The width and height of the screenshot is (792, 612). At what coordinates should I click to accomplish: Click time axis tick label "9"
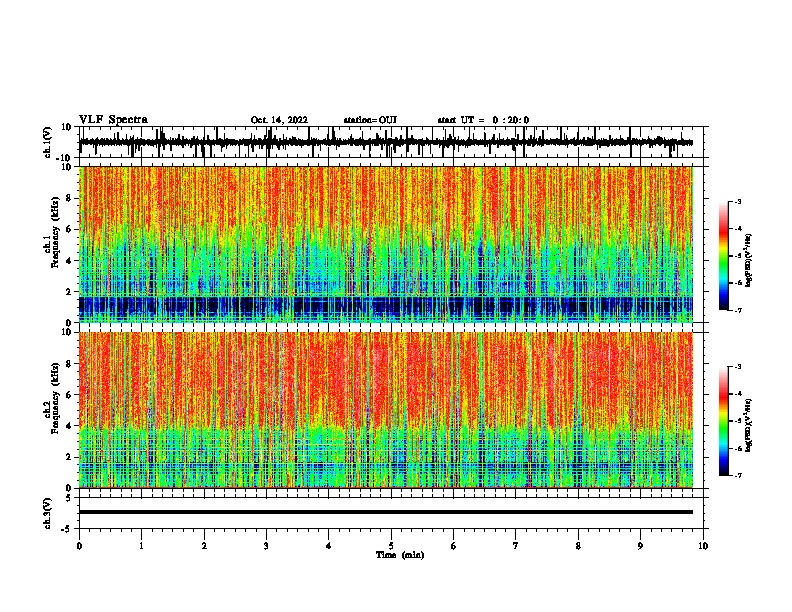[x=640, y=546]
